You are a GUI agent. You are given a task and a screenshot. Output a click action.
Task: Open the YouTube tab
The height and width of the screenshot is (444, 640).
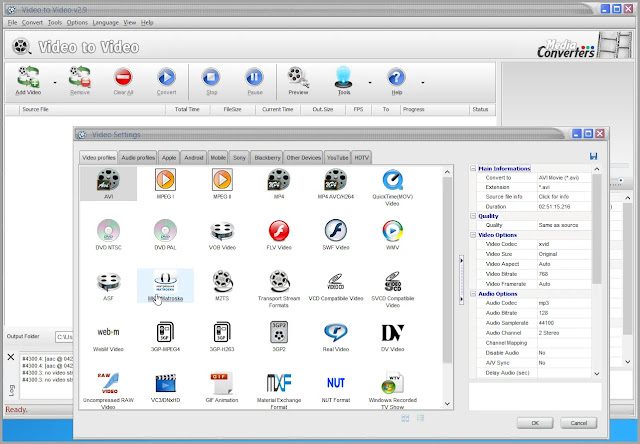coord(338,158)
